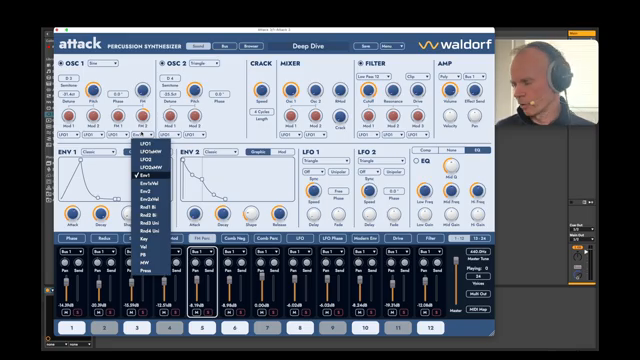The height and width of the screenshot is (360, 640).
Task: Open the OSC 1 Sine waveform dropdown
Action: [x=103, y=63]
